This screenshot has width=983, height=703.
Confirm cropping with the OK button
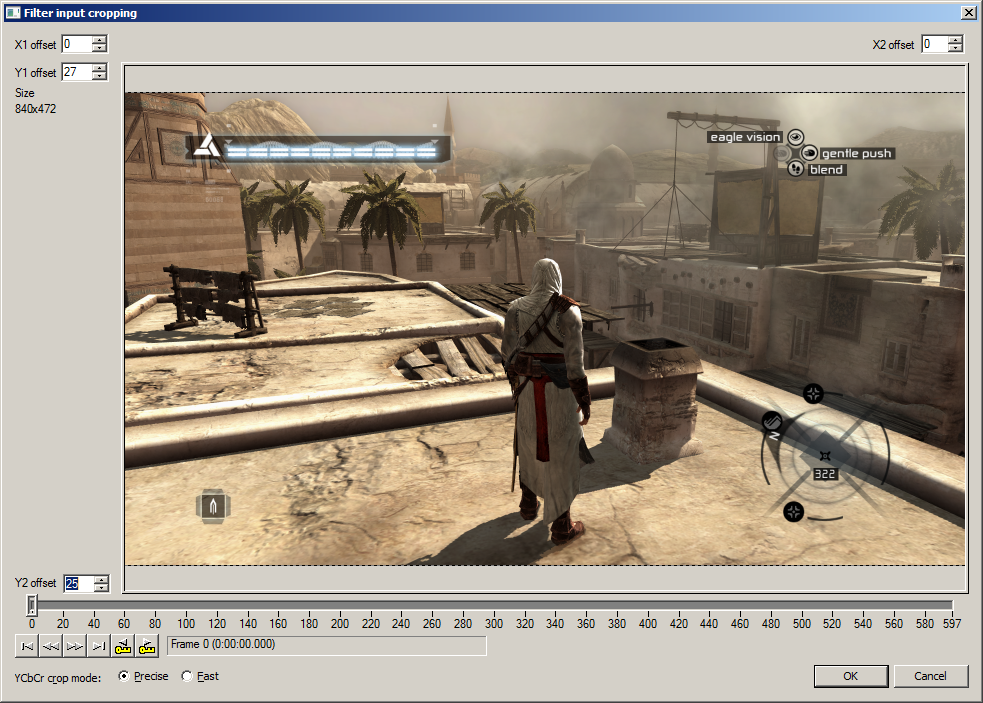coord(851,676)
